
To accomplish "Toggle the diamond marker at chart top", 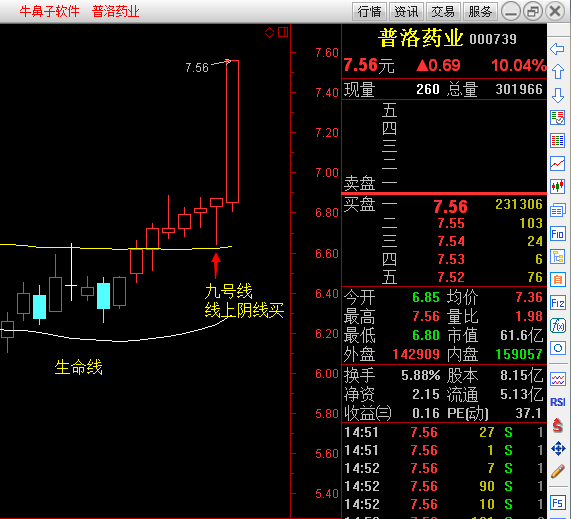I will [269, 32].
